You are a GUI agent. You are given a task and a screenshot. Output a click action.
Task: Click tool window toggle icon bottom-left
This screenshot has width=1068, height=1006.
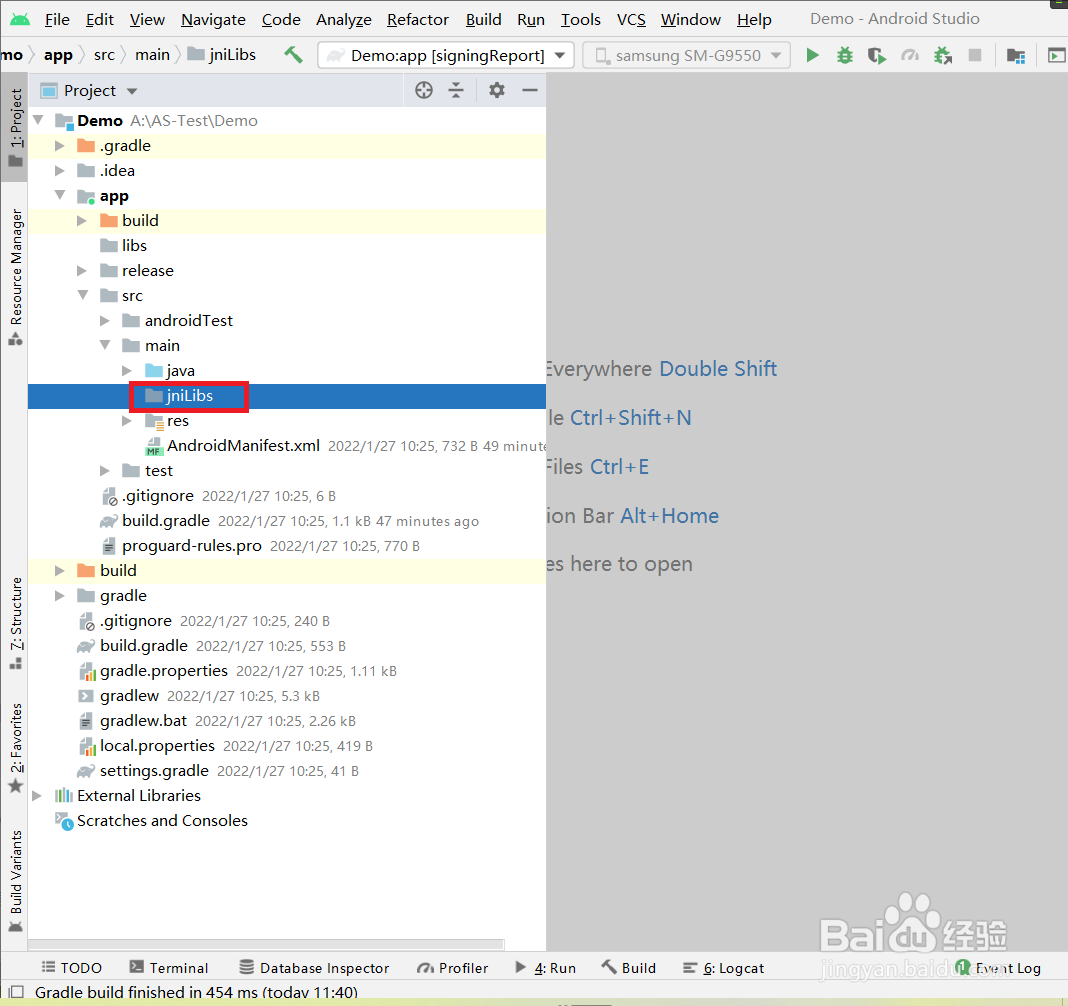pos(16,992)
